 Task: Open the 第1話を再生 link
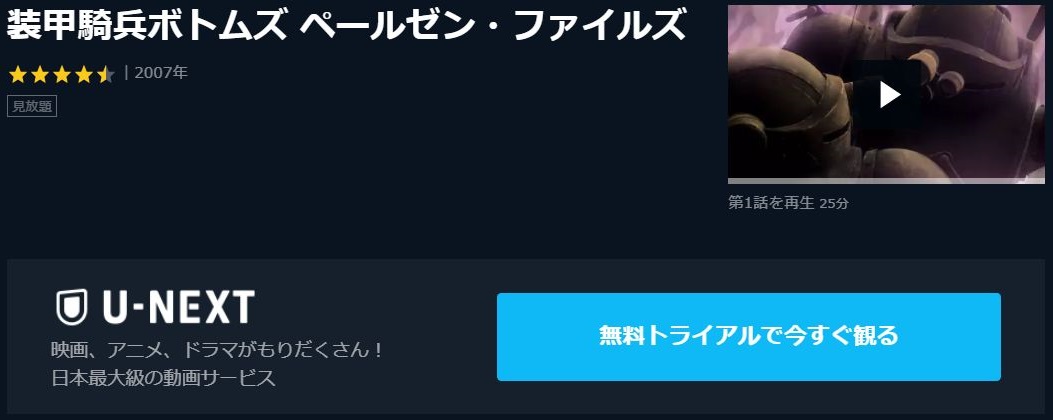tap(771, 203)
